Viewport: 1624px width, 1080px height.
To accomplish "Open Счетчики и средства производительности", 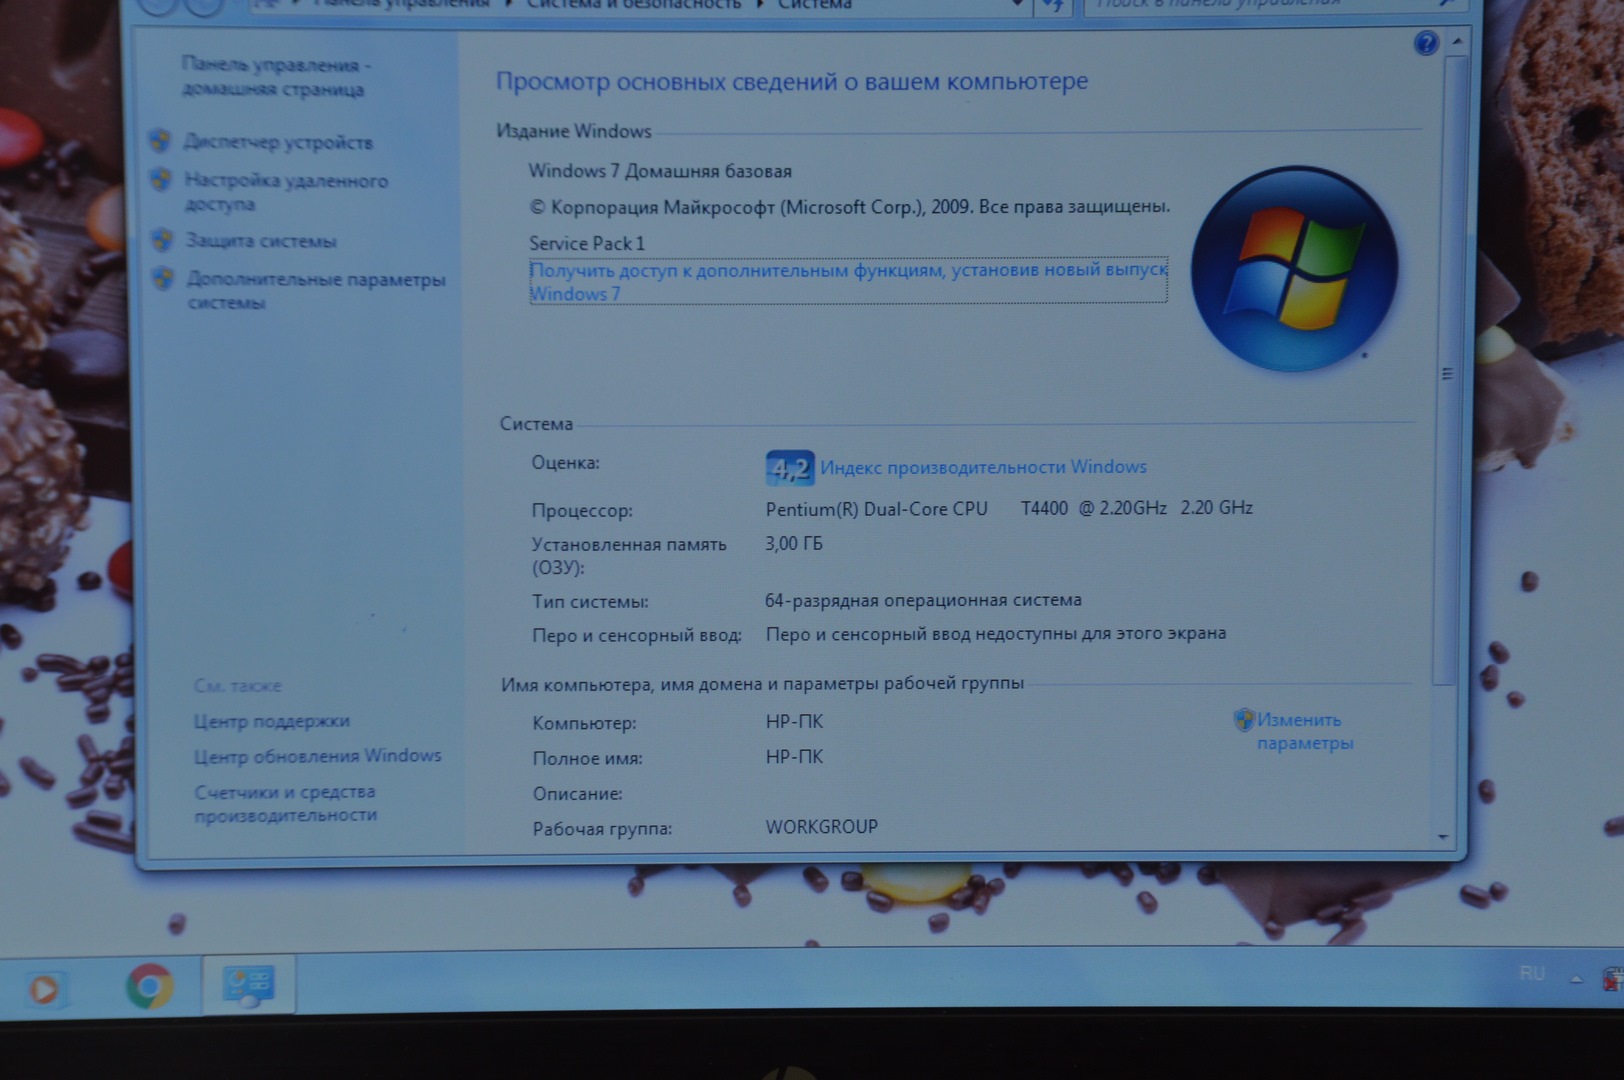I will 286,803.
